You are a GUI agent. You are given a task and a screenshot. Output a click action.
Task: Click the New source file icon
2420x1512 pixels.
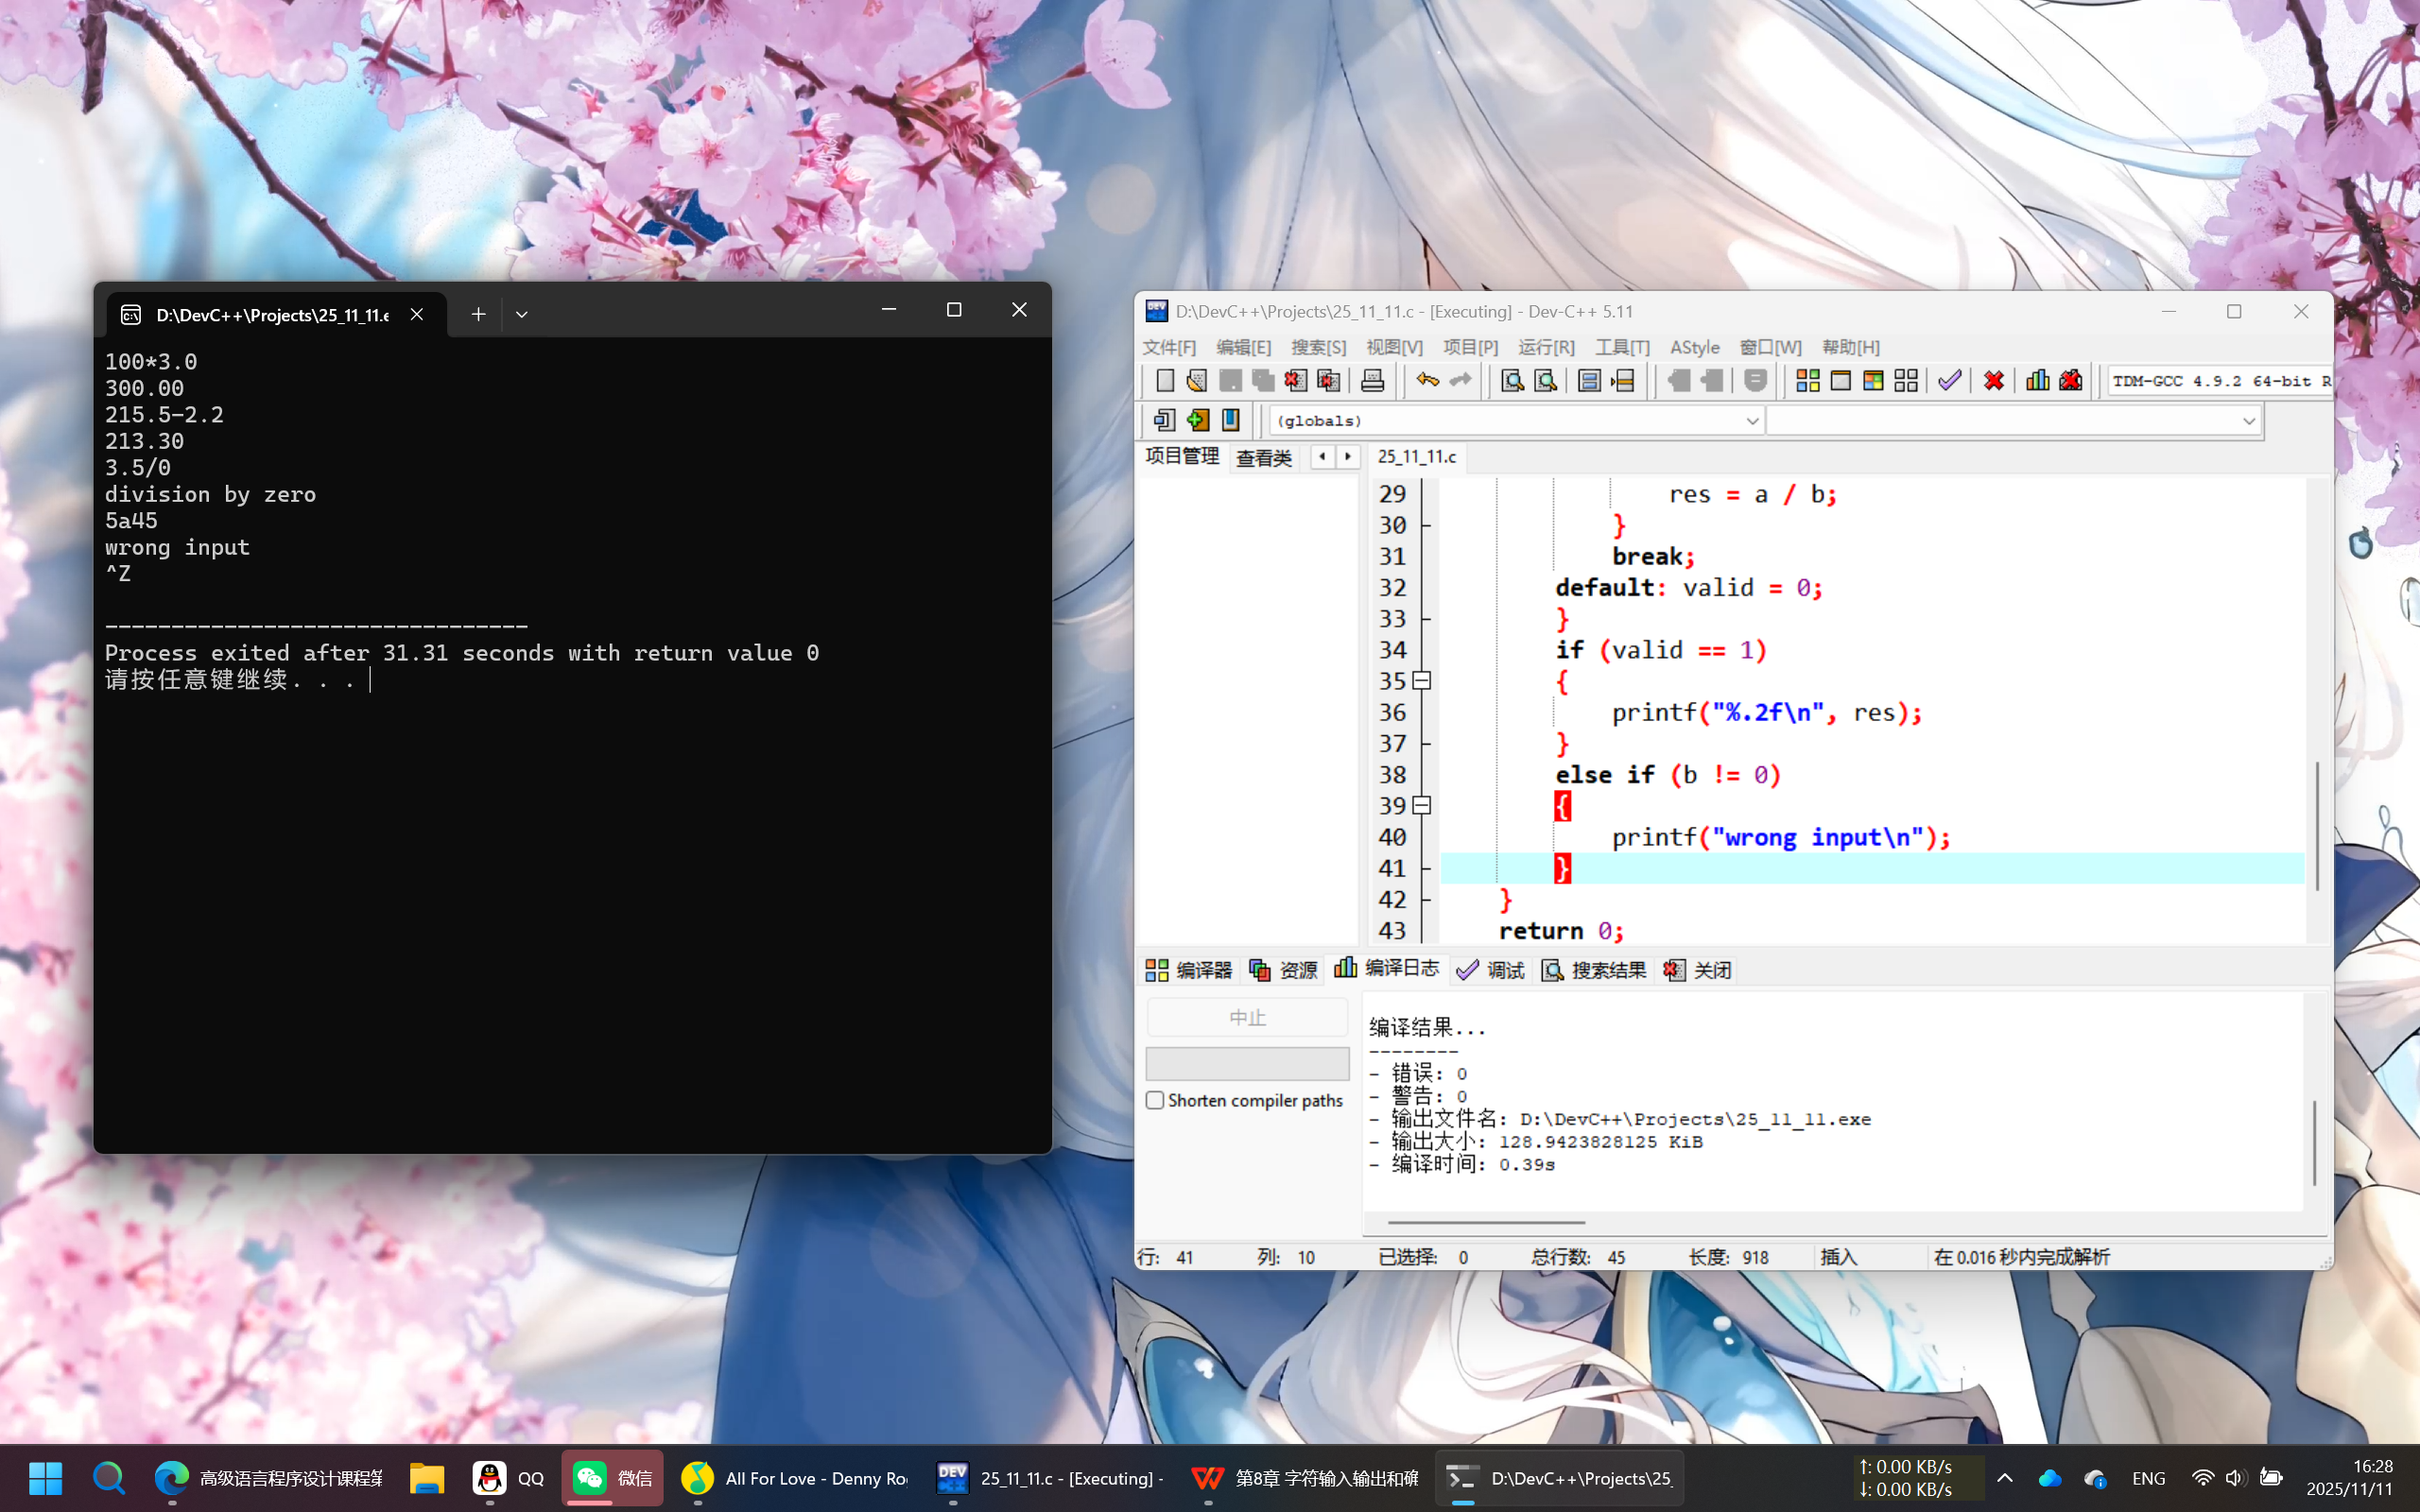[x=1164, y=381]
